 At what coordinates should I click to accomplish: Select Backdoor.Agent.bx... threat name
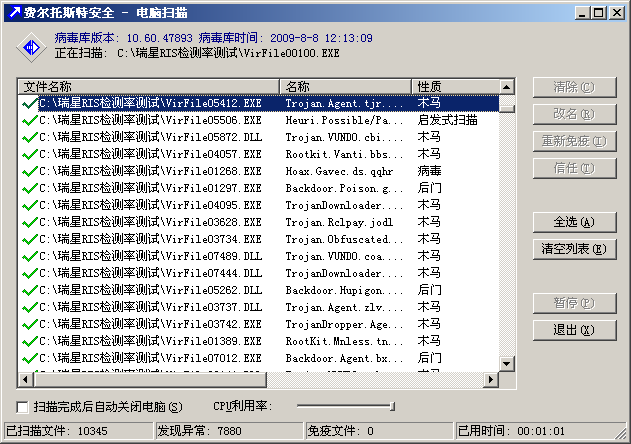point(344,358)
